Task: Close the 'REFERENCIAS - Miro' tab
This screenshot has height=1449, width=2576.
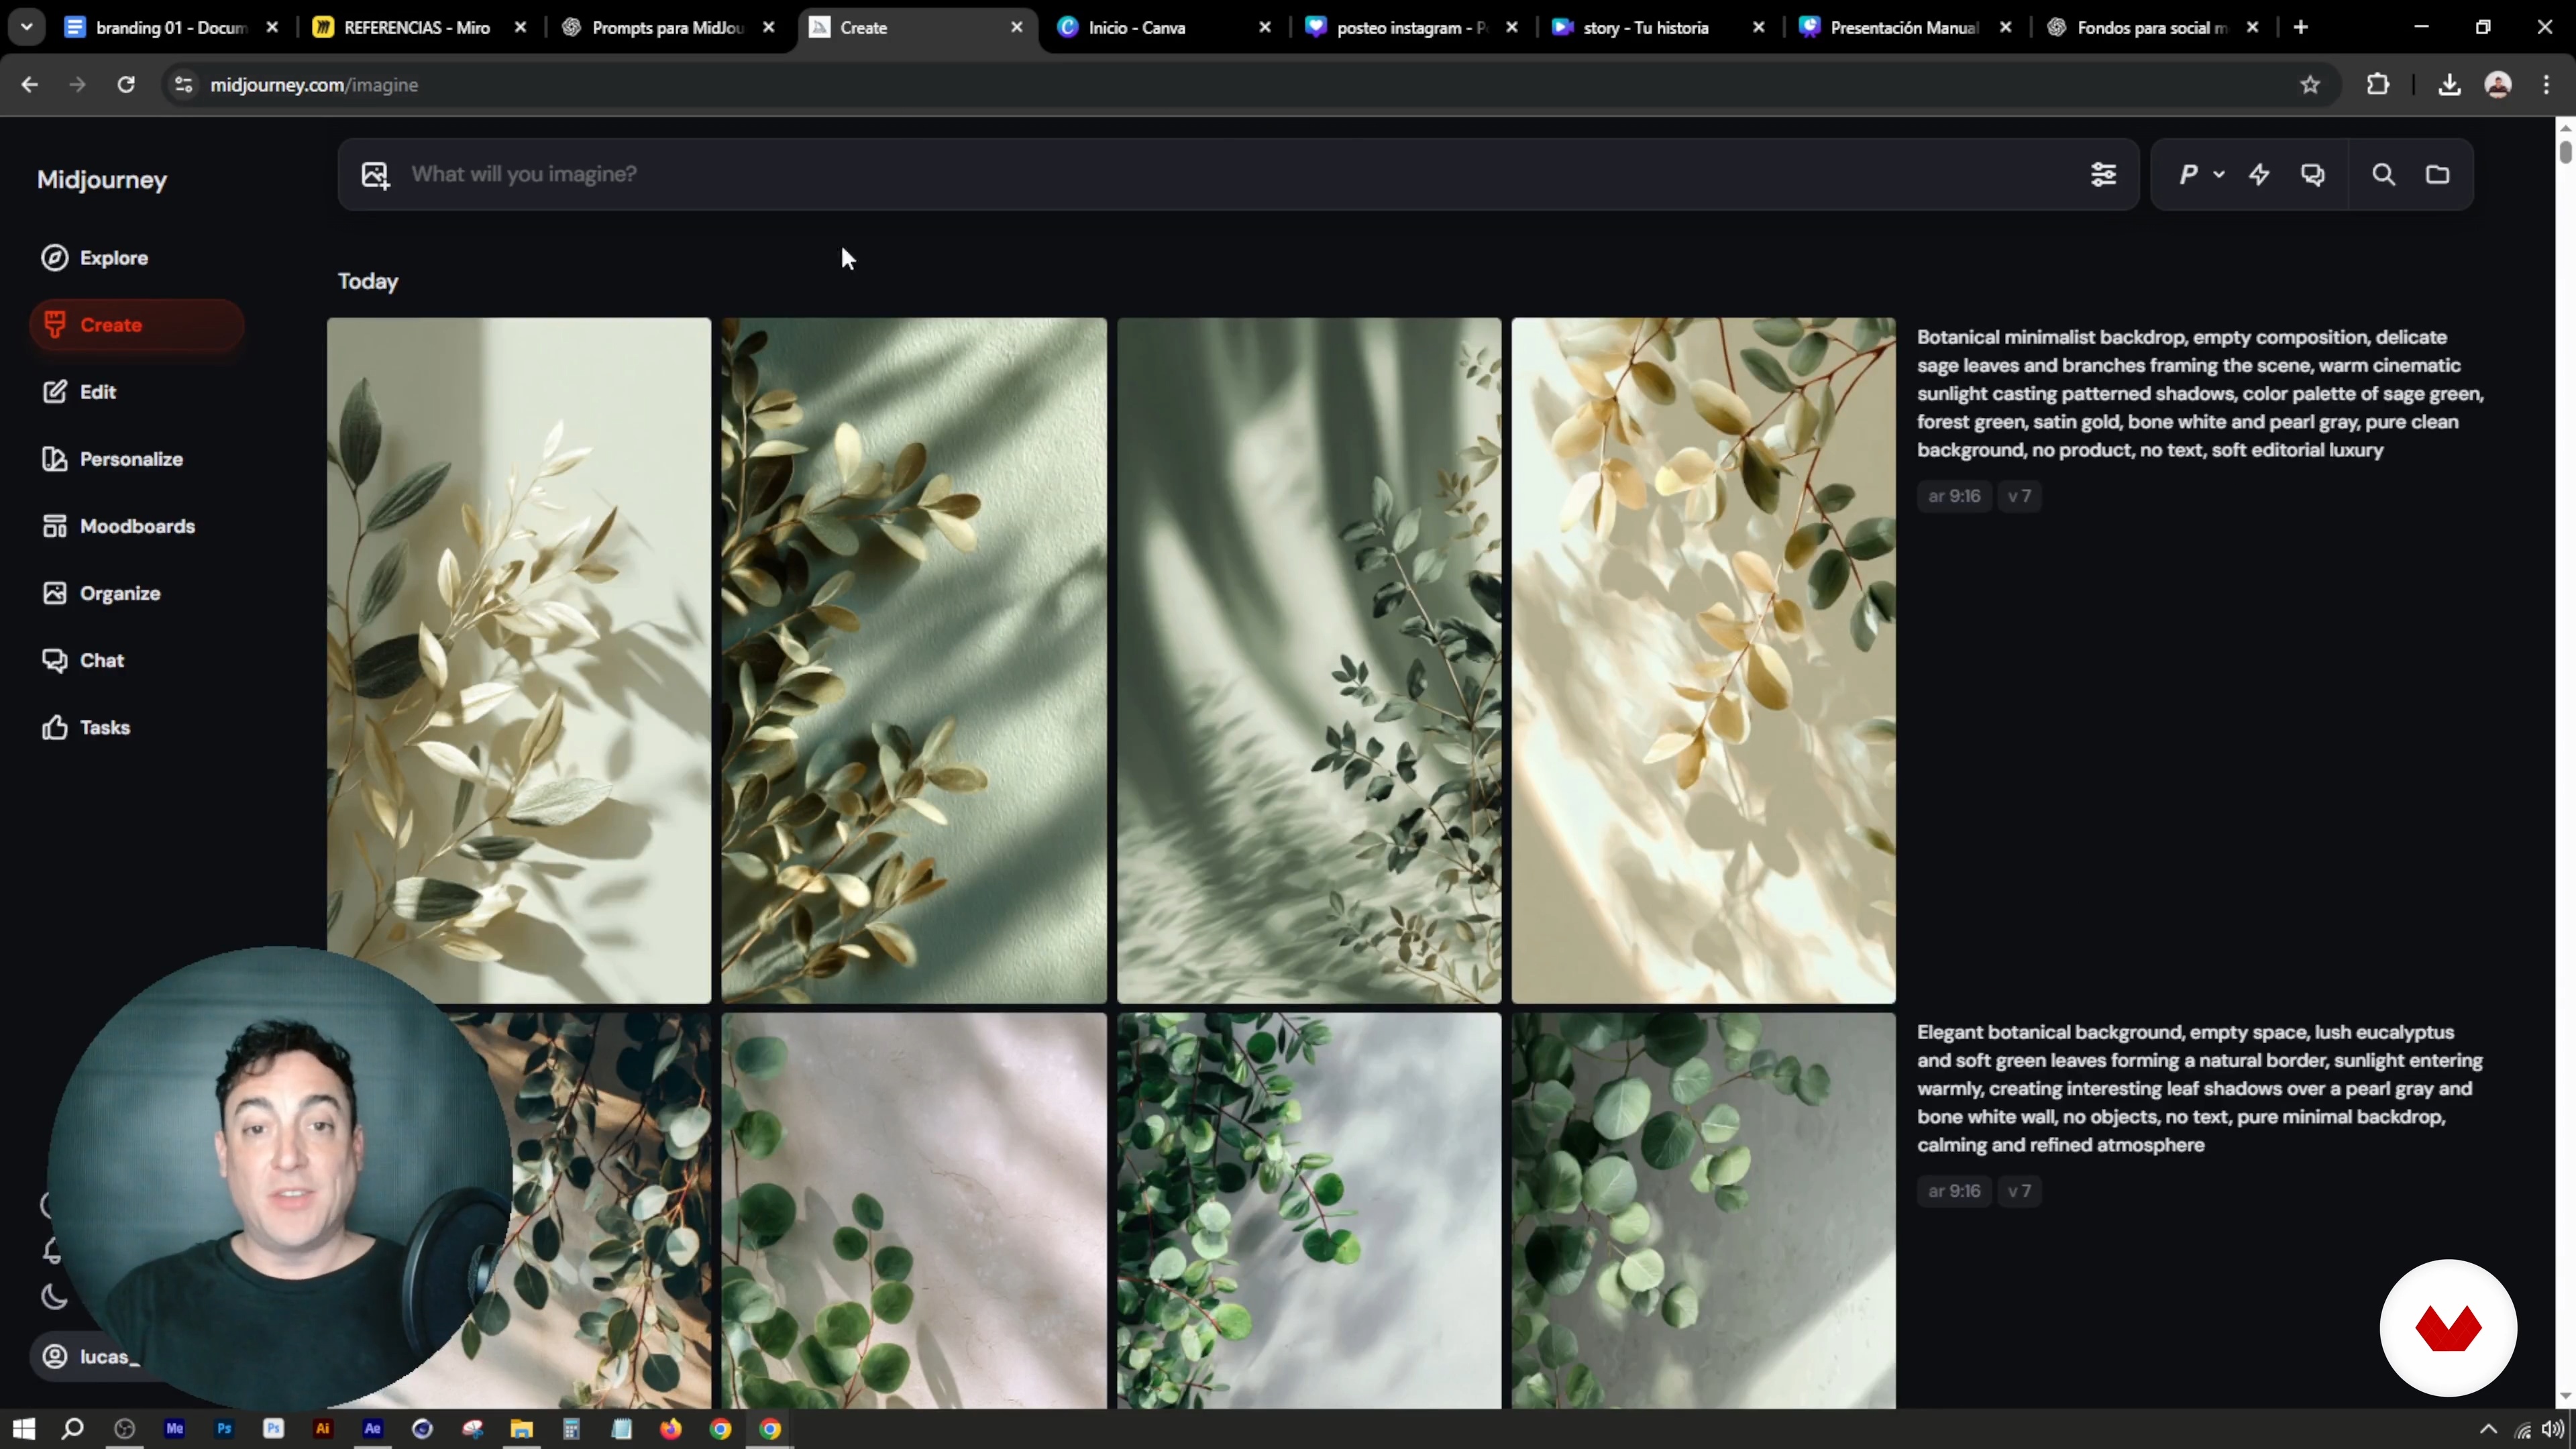Action: pyautogui.click(x=520, y=28)
